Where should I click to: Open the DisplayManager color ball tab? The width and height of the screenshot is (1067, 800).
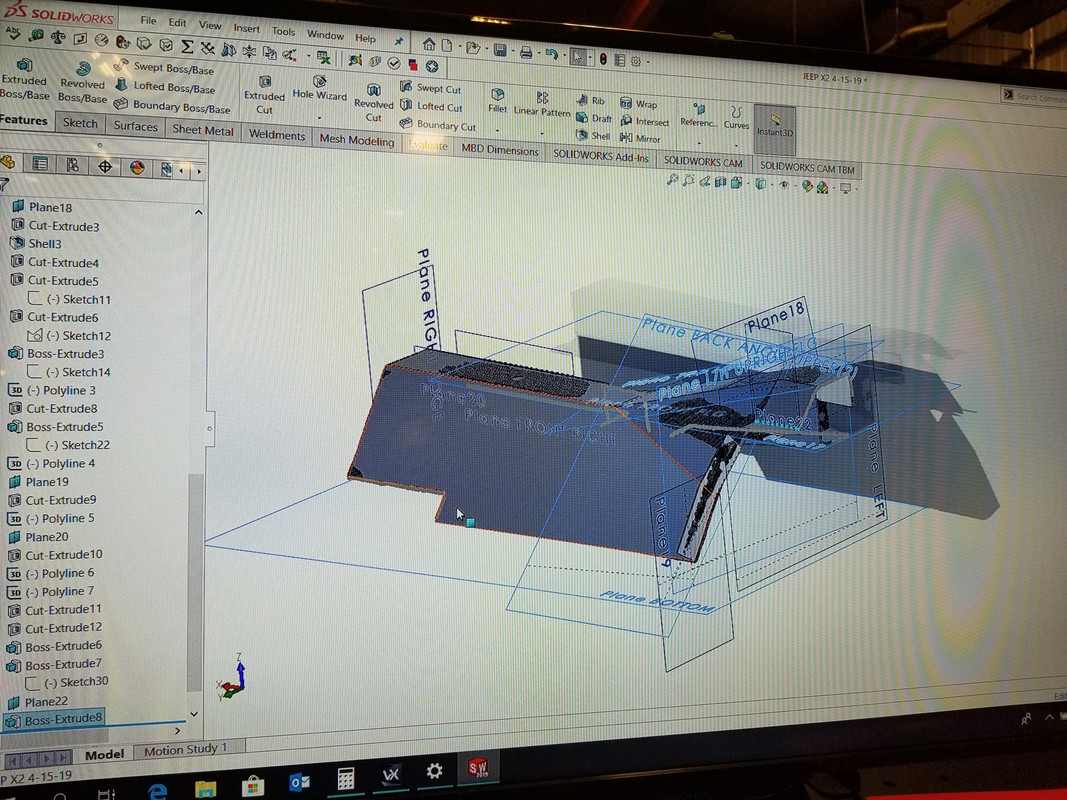point(137,168)
